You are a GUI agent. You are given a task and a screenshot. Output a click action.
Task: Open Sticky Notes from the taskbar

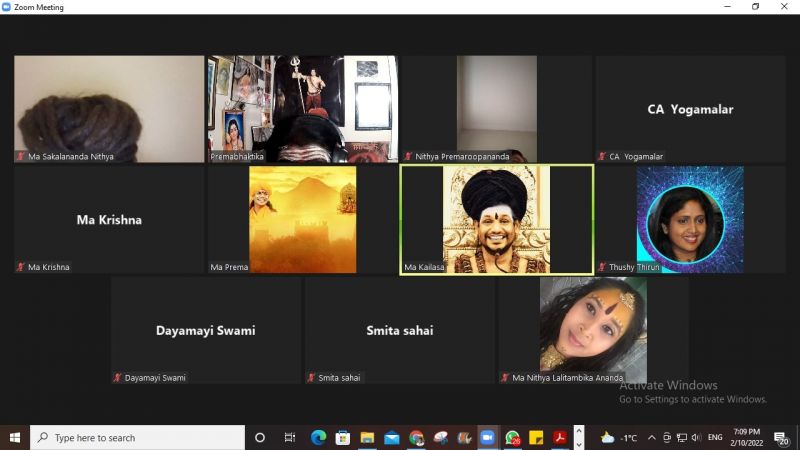click(536, 438)
